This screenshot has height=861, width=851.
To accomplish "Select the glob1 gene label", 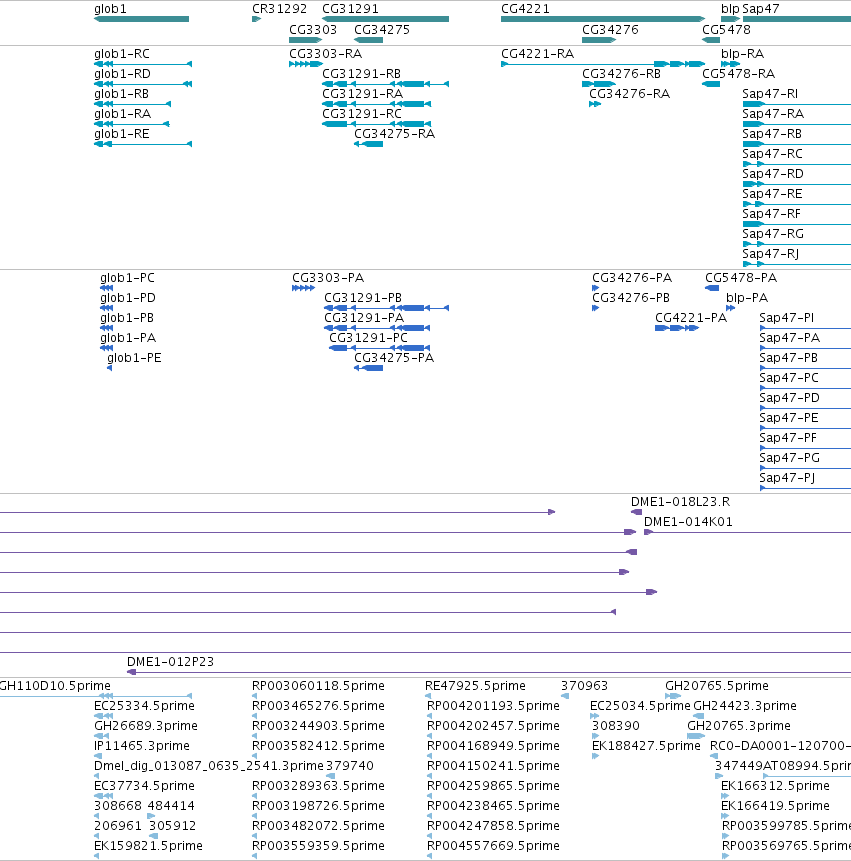I will point(110,9).
